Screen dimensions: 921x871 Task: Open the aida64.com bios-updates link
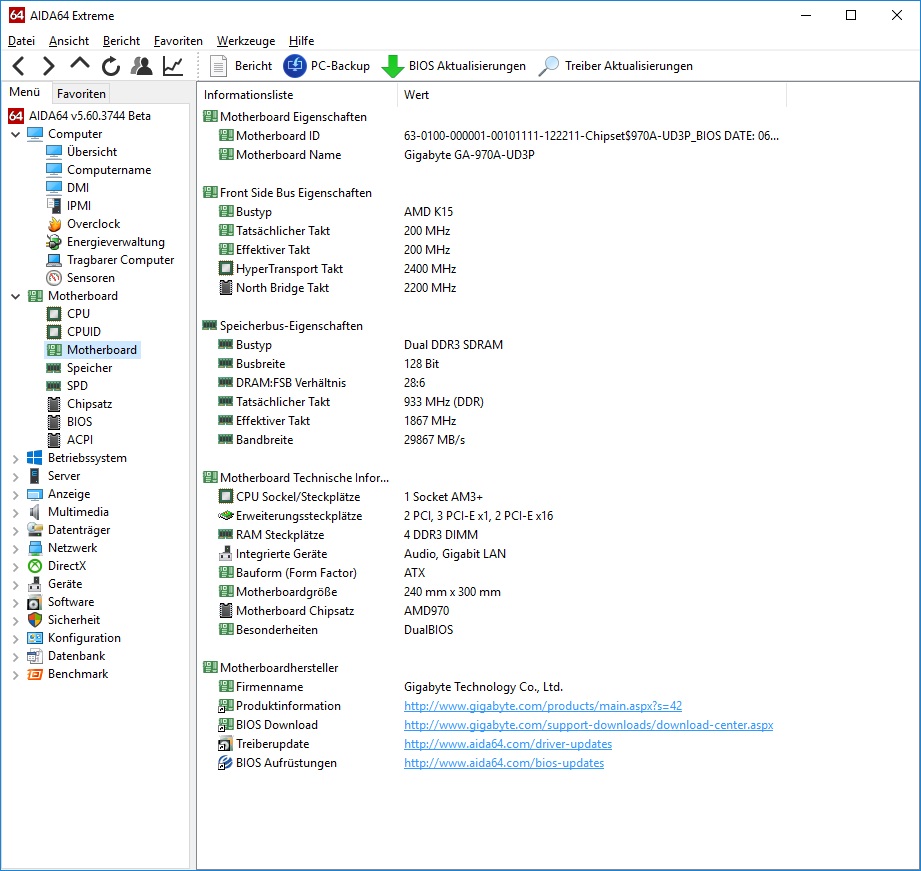pyautogui.click(x=504, y=762)
